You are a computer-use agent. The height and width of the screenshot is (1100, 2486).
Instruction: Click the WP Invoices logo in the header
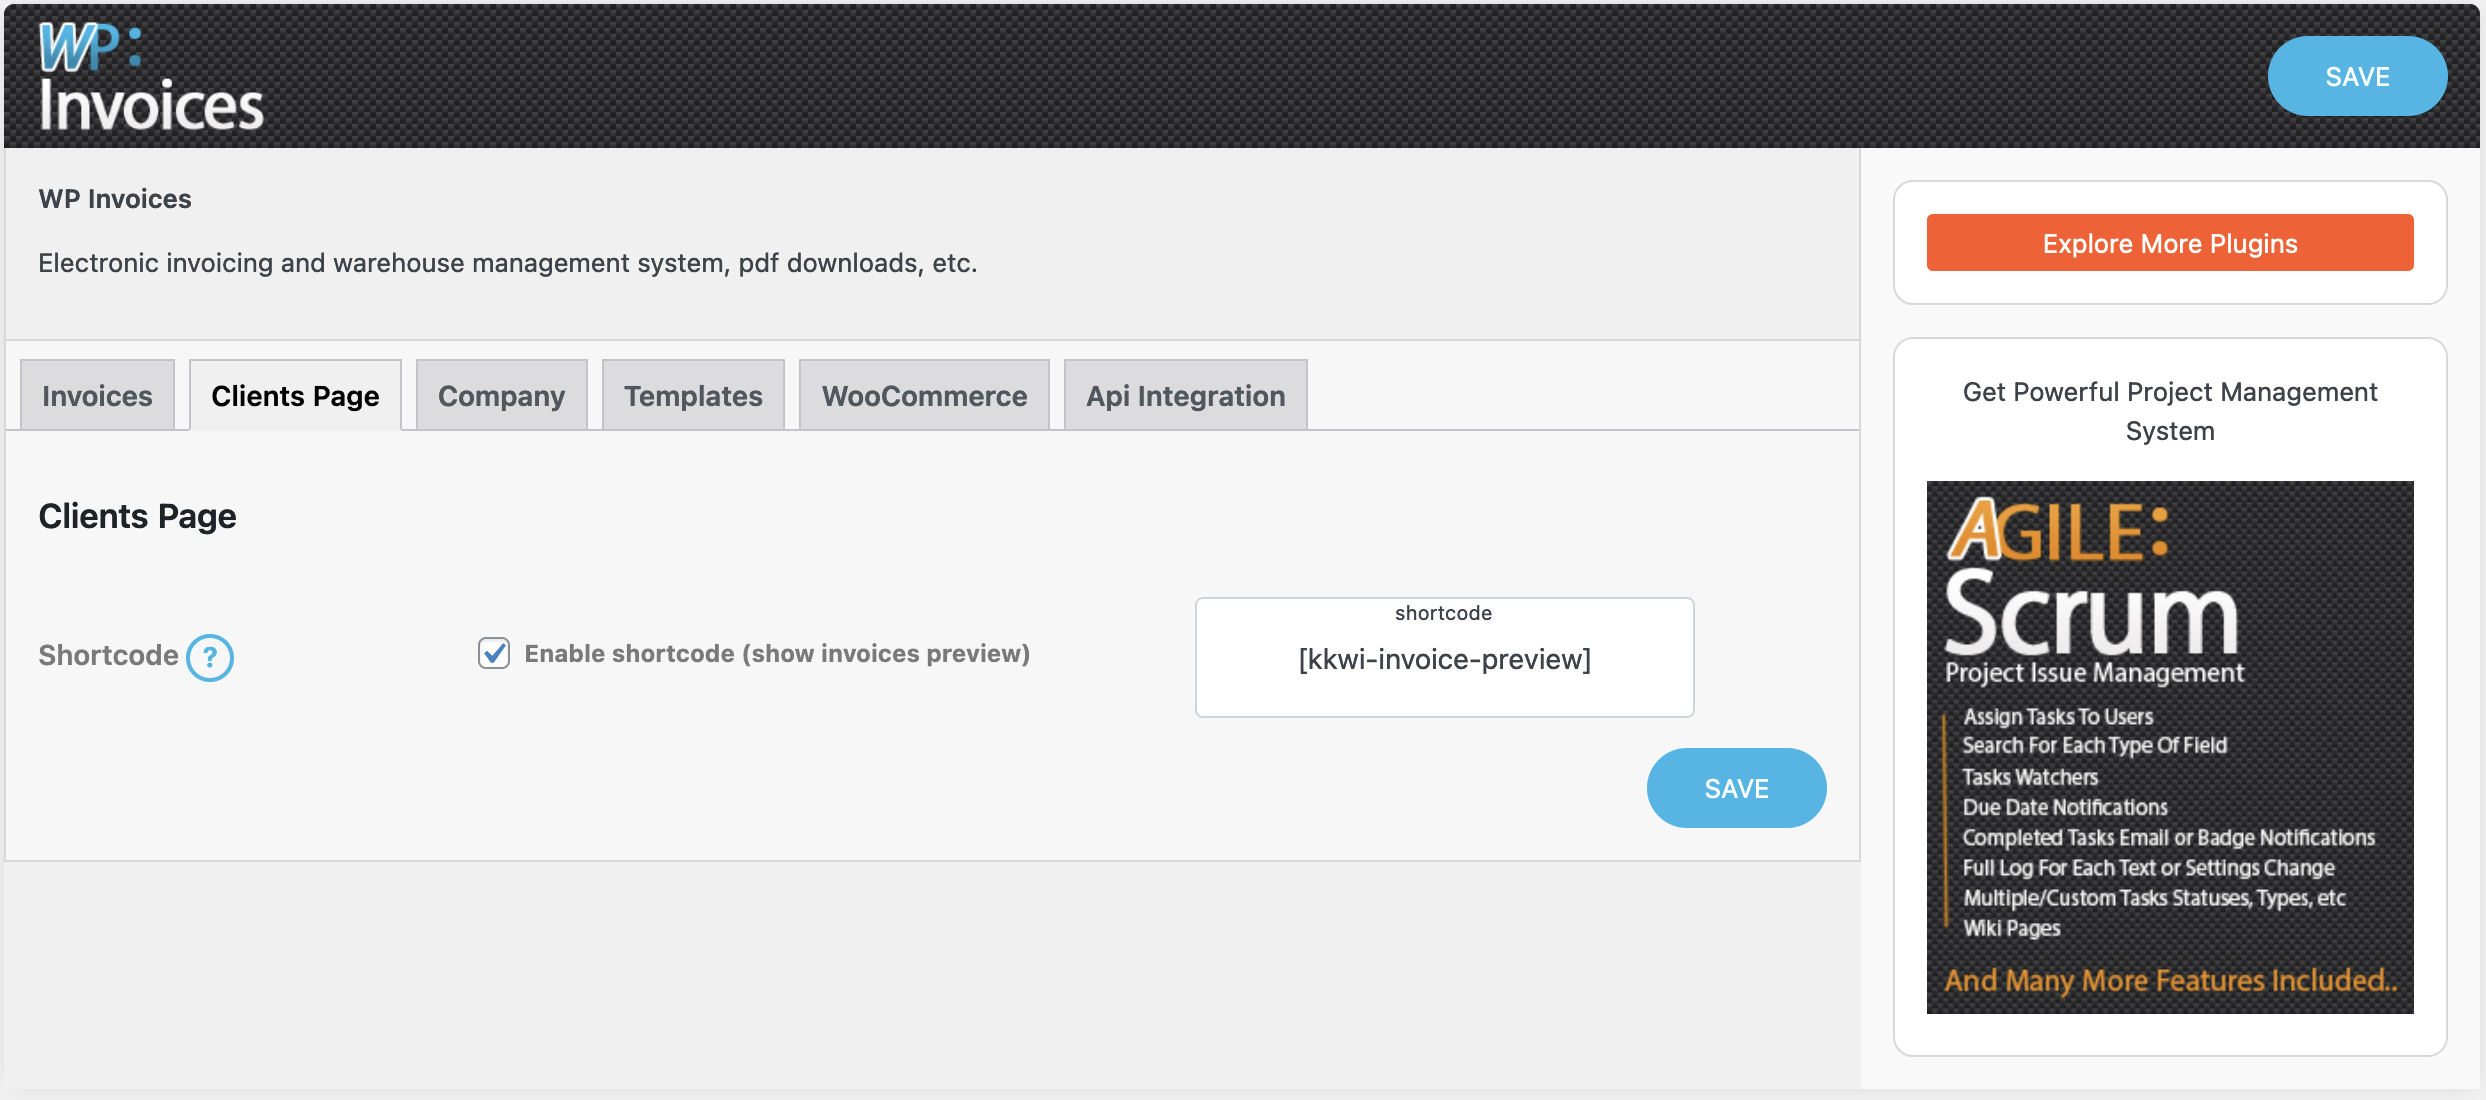click(150, 76)
